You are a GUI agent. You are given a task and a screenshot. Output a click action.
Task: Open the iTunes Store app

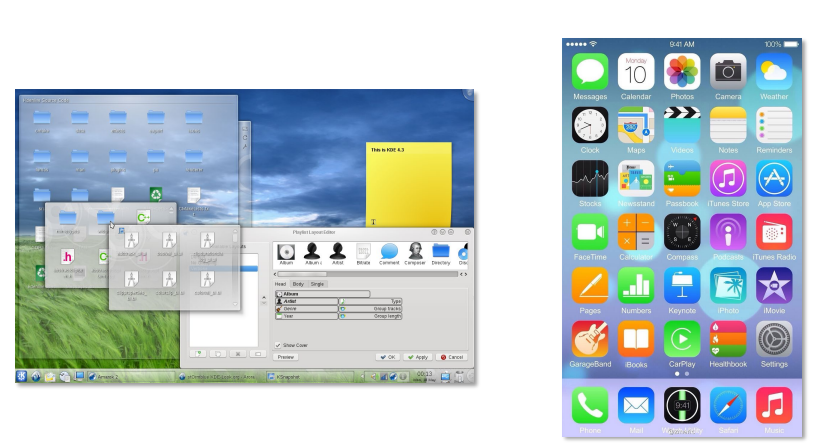728,178
